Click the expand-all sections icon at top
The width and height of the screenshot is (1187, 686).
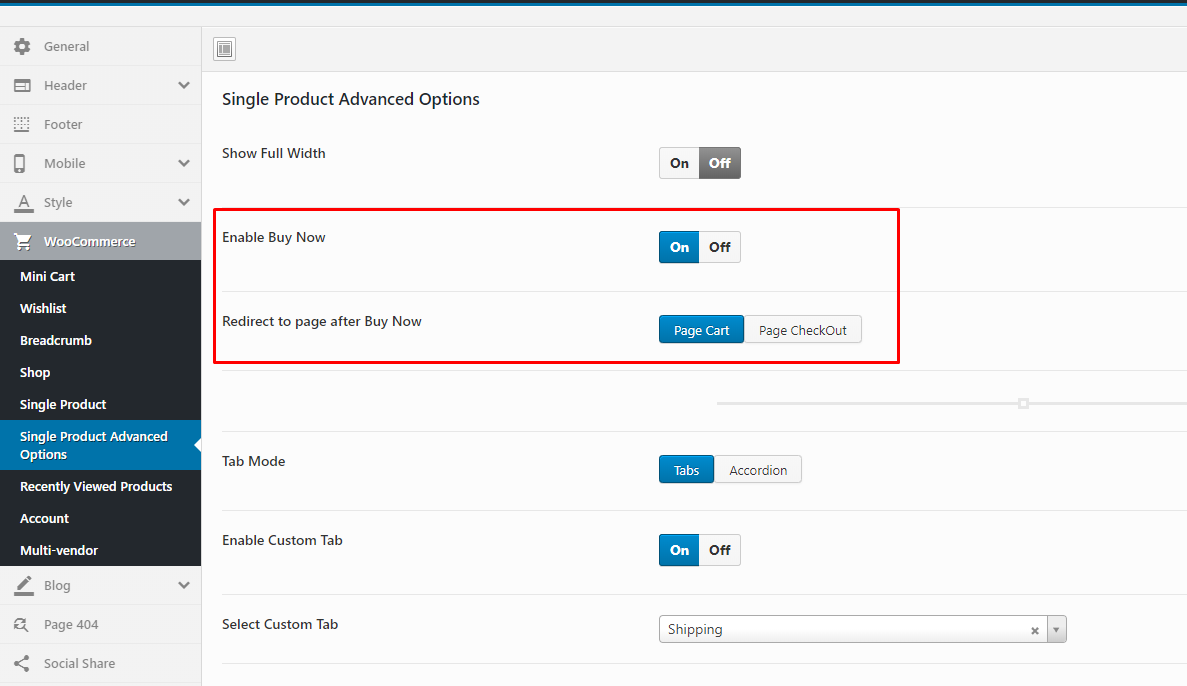pos(225,48)
